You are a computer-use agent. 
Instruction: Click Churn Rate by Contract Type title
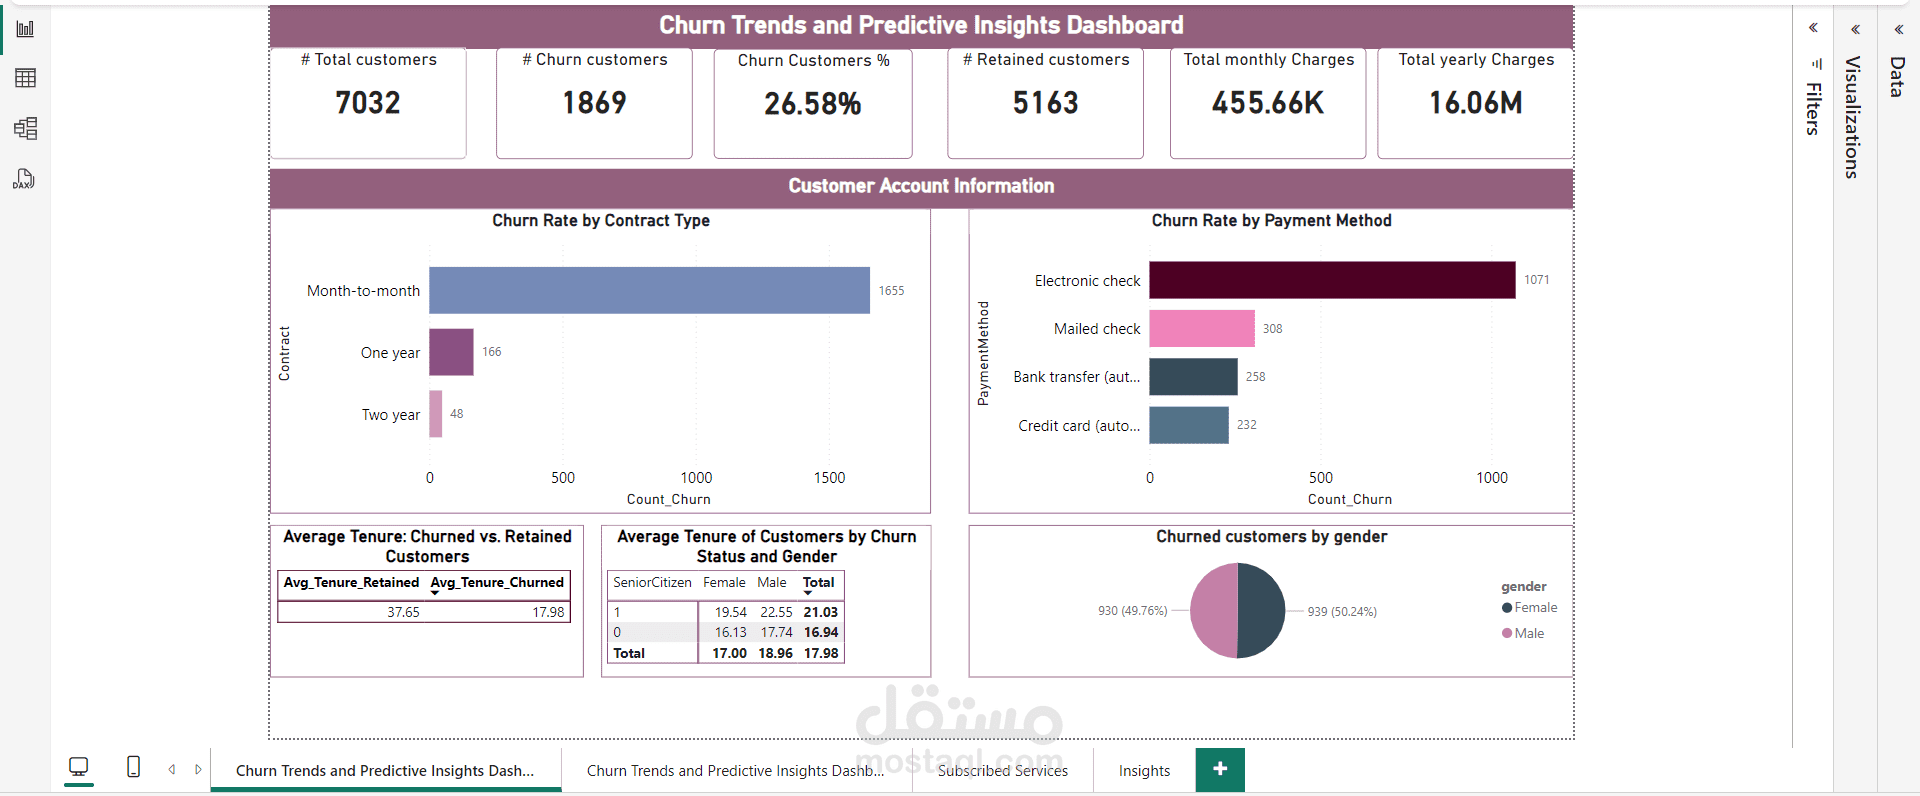[601, 220]
